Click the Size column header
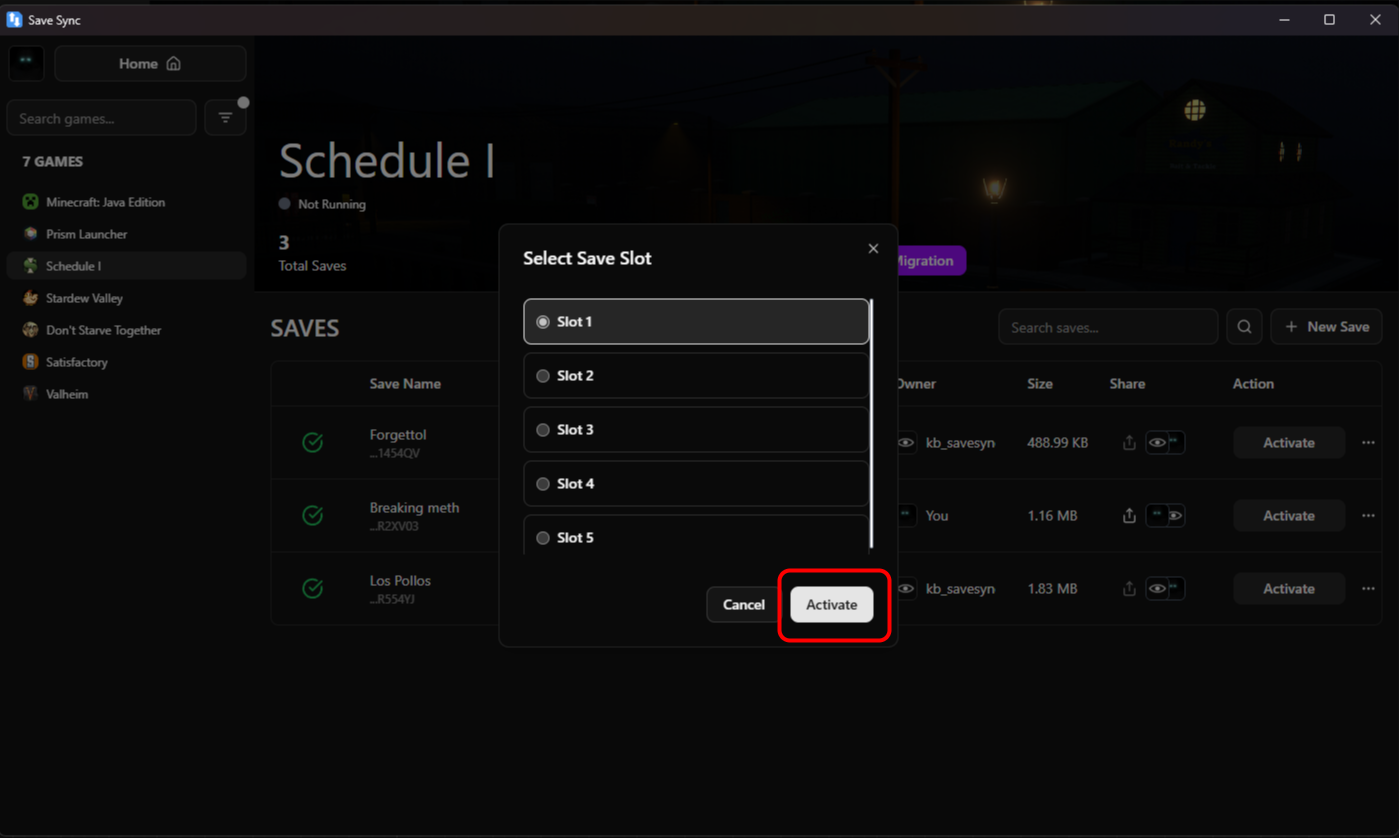Image resolution: width=1399 pixels, height=838 pixels. point(1040,384)
